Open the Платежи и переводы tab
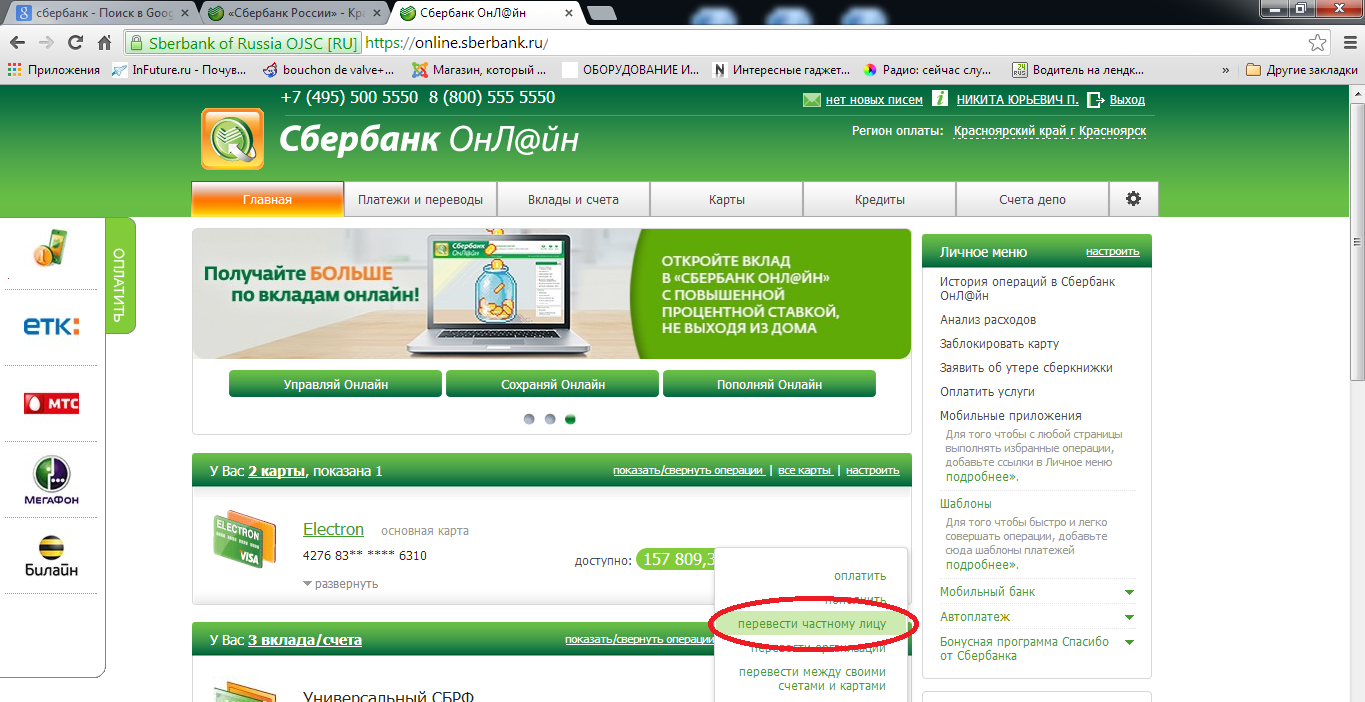 [420, 199]
